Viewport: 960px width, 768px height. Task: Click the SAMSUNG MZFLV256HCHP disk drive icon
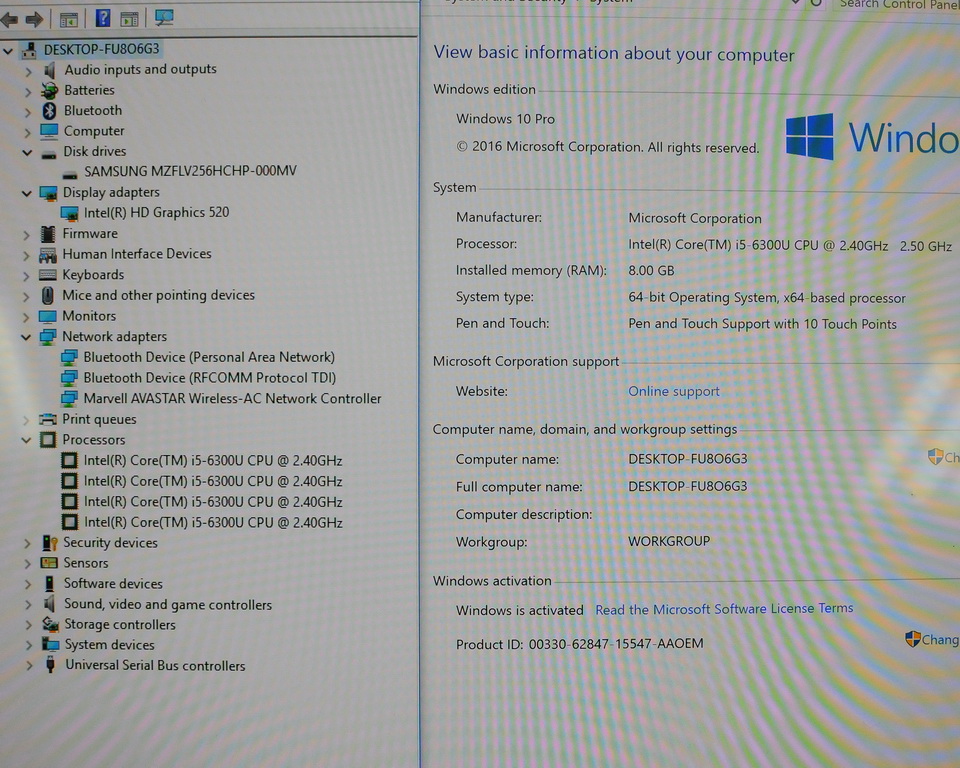pyautogui.click(x=70, y=174)
